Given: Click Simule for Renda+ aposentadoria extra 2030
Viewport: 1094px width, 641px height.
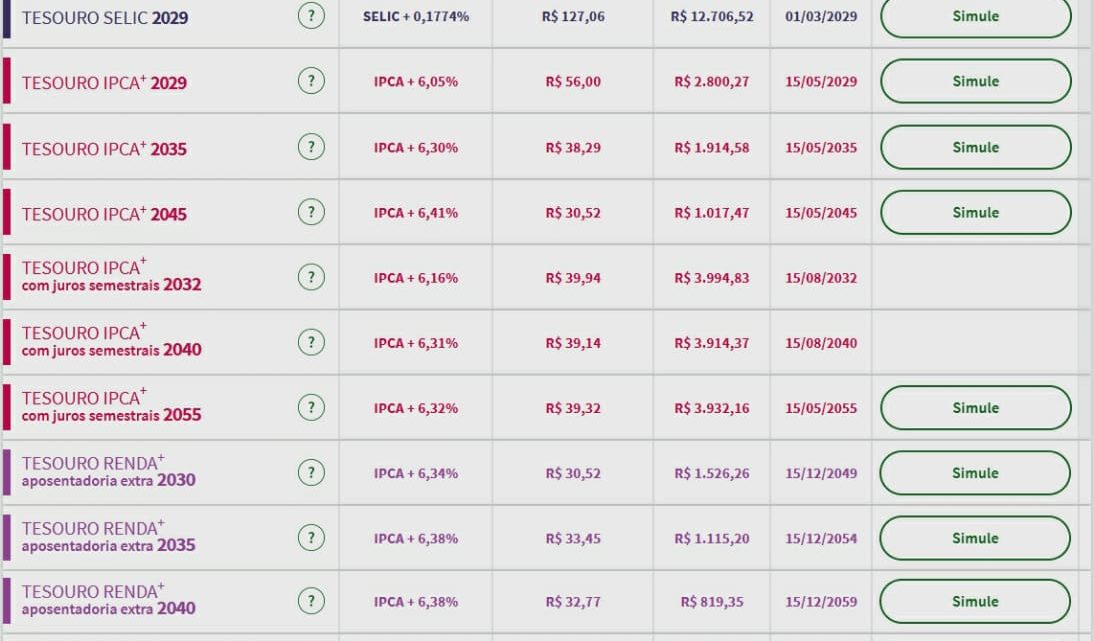Looking at the screenshot, I should pos(975,473).
